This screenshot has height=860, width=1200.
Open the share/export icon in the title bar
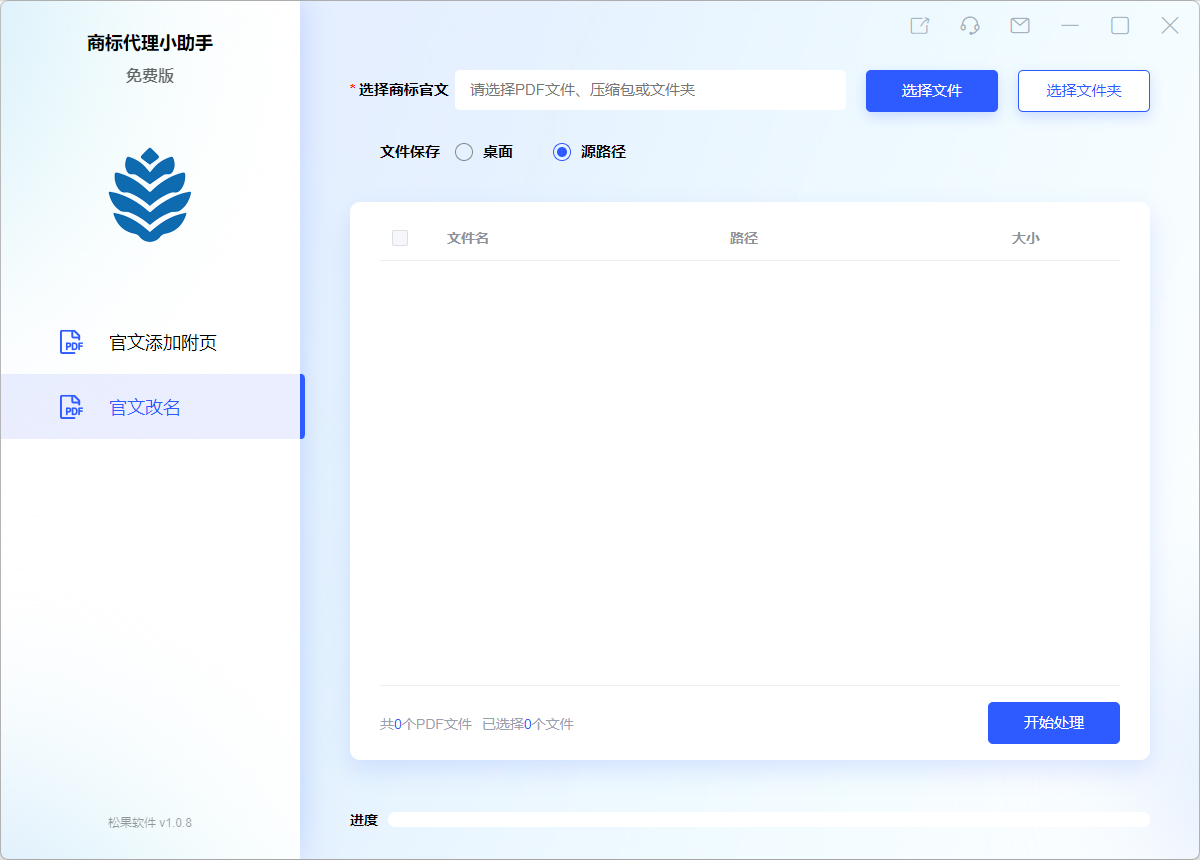click(919, 25)
